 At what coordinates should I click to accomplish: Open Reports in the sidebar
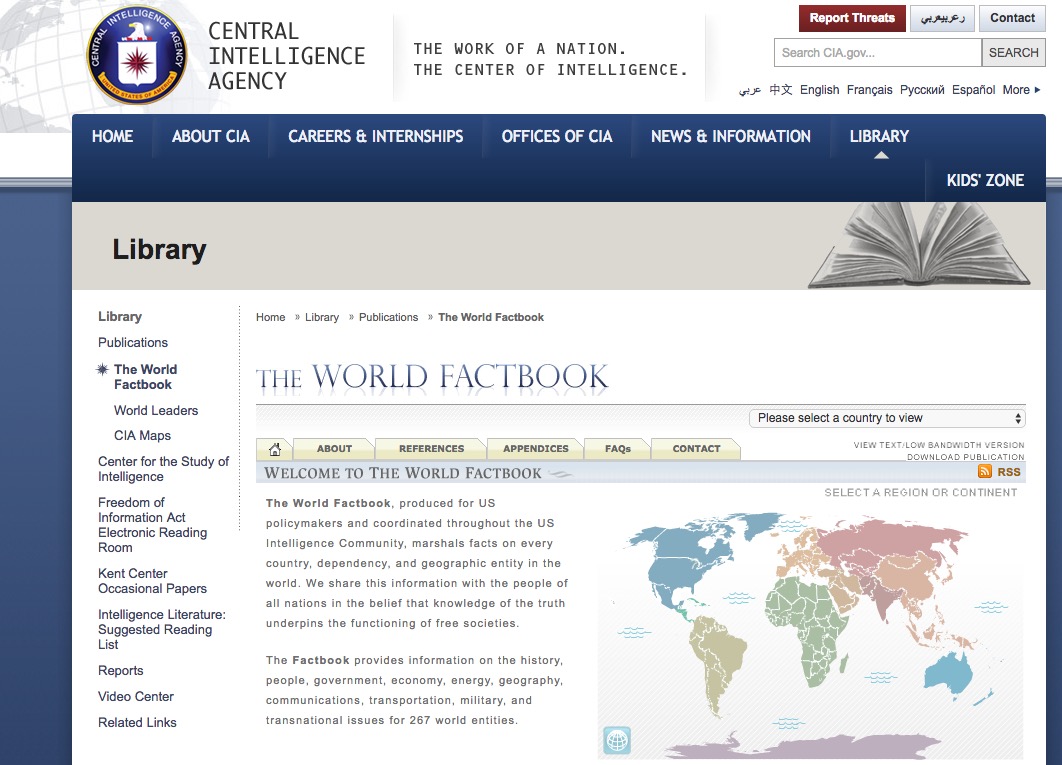121,671
